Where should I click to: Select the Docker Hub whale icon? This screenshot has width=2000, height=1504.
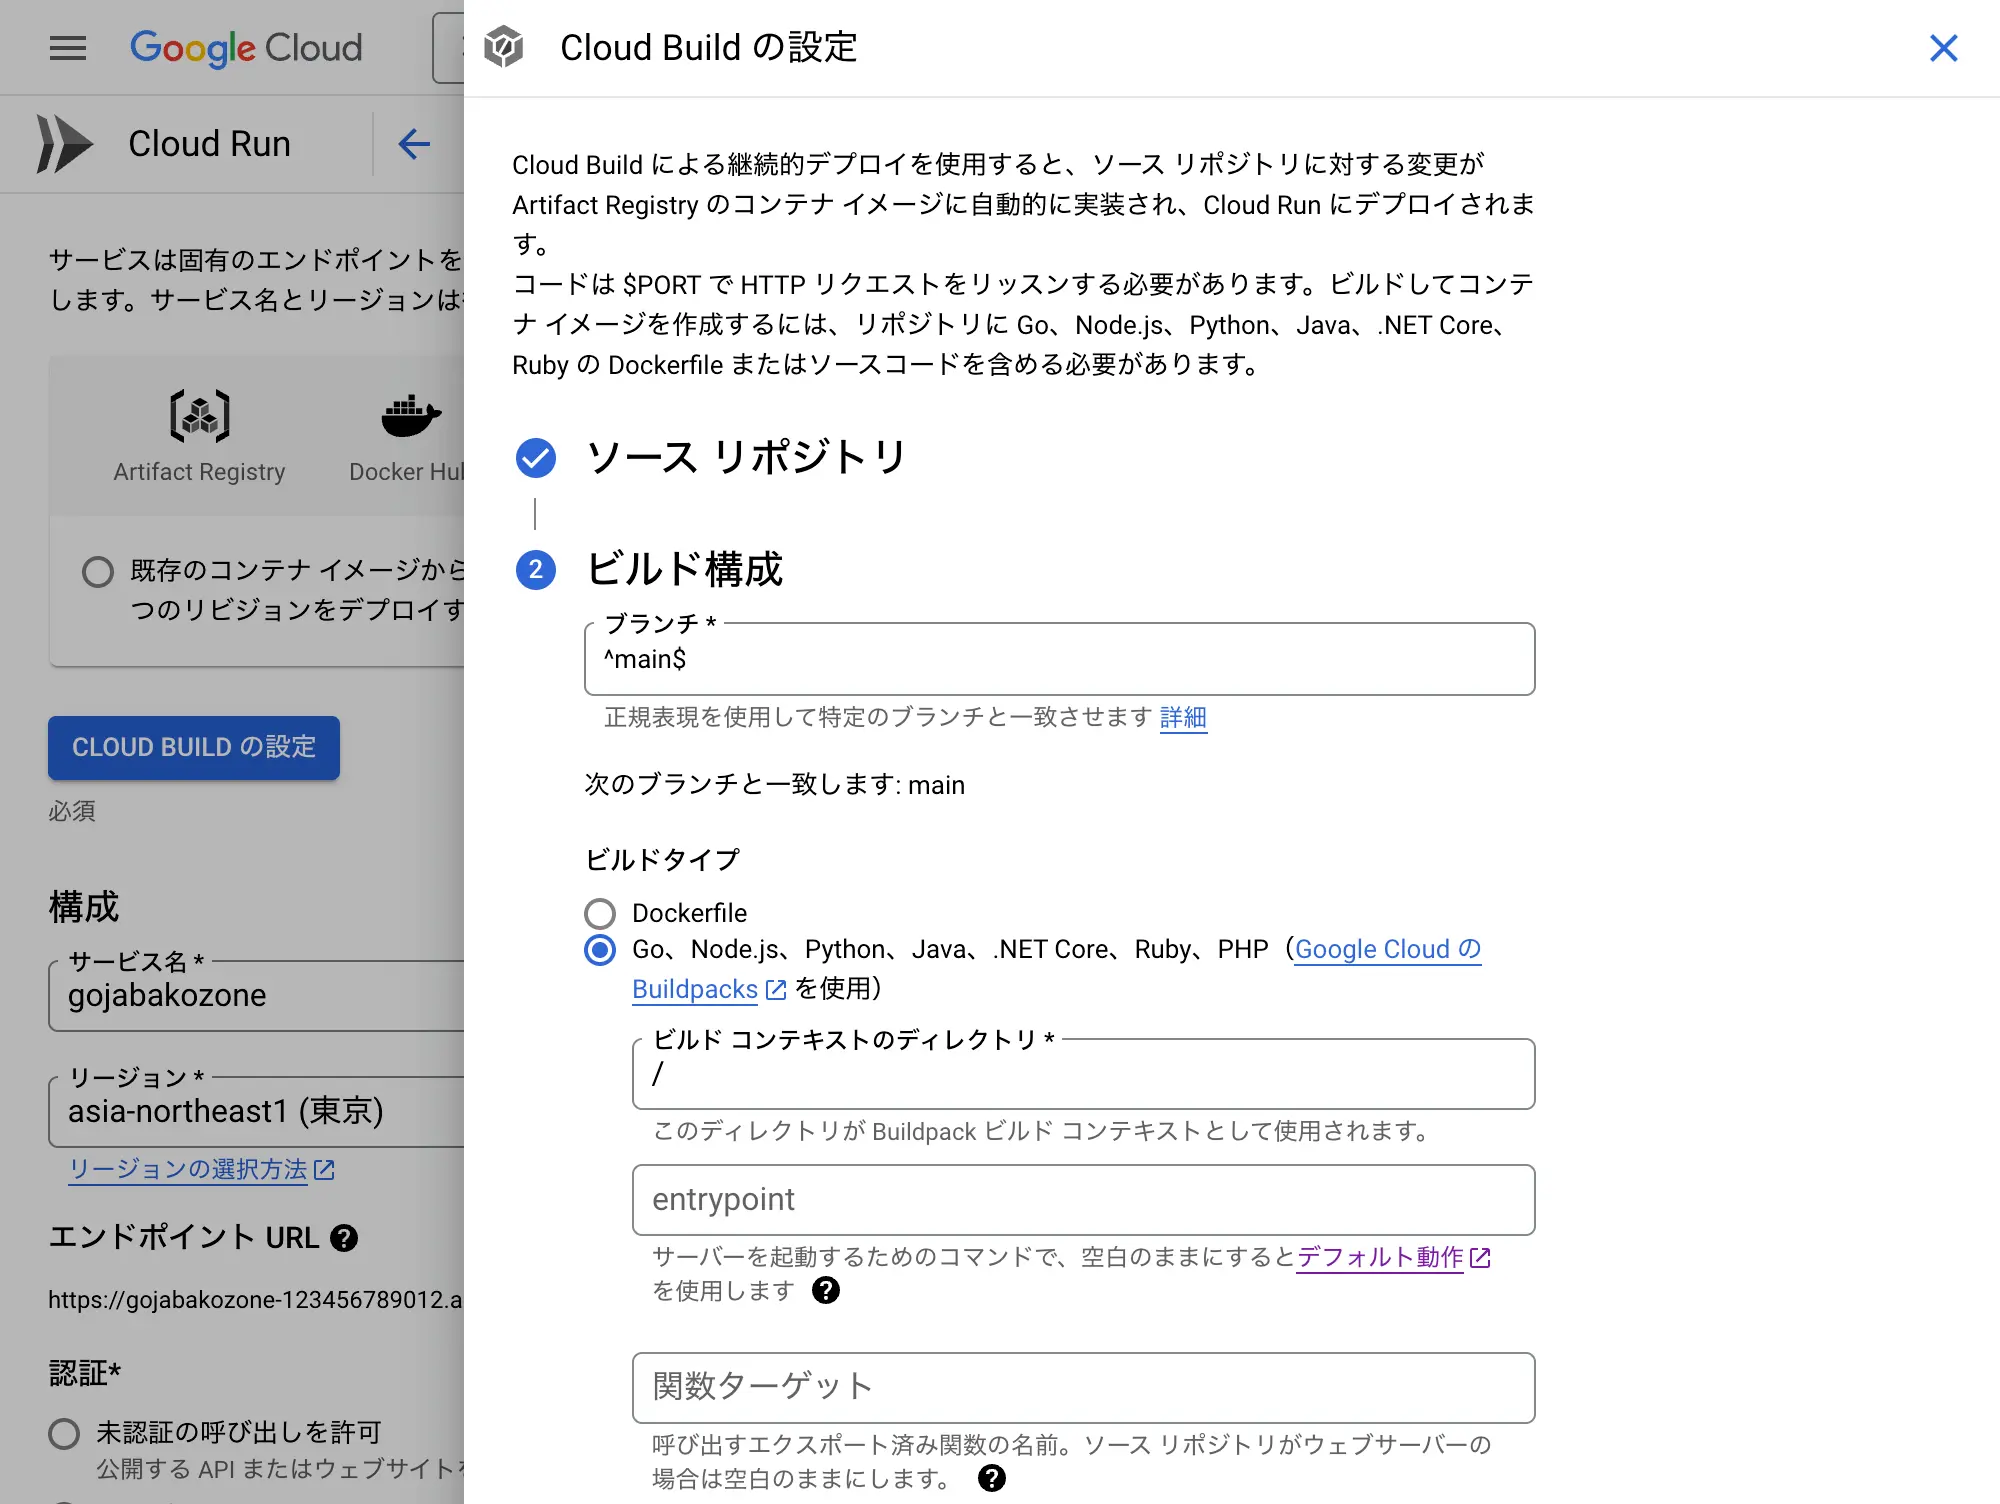(x=411, y=416)
